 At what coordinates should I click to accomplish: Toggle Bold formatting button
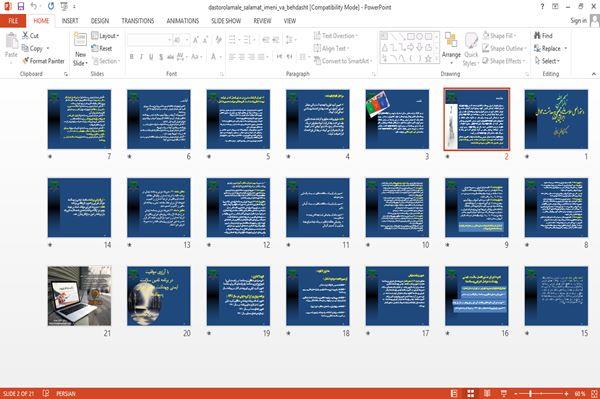coord(132,57)
